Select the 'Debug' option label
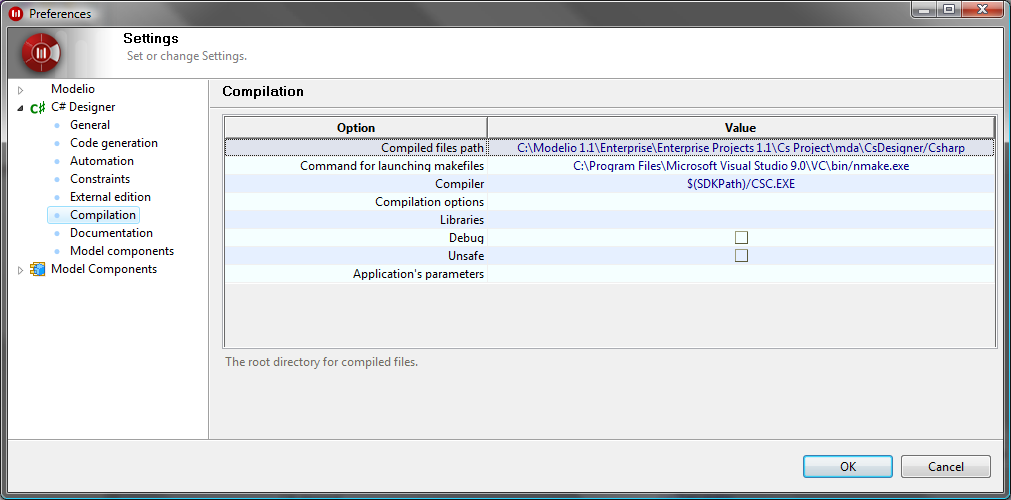This screenshot has width=1011, height=500. pos(467,238)
